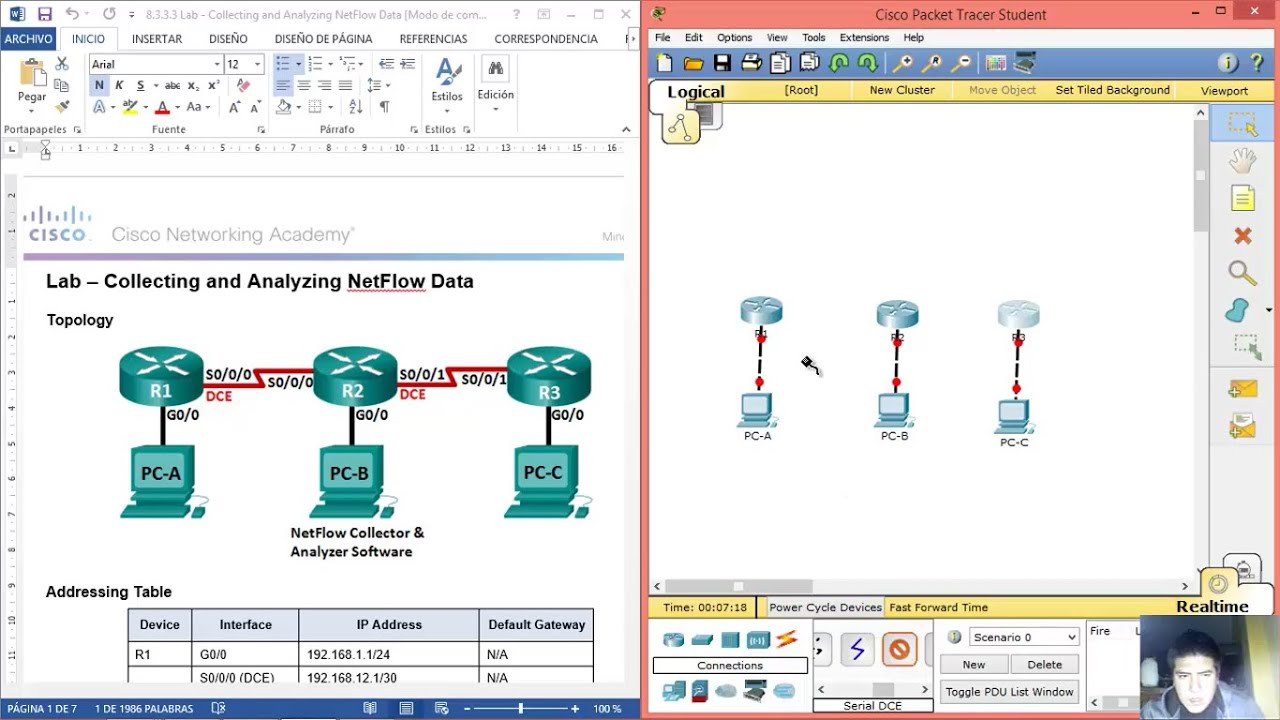Activate the red X Delete tool
The height and width of the screenshot is (720, 1280).
pyautogui.click(x=1242, y=236)
